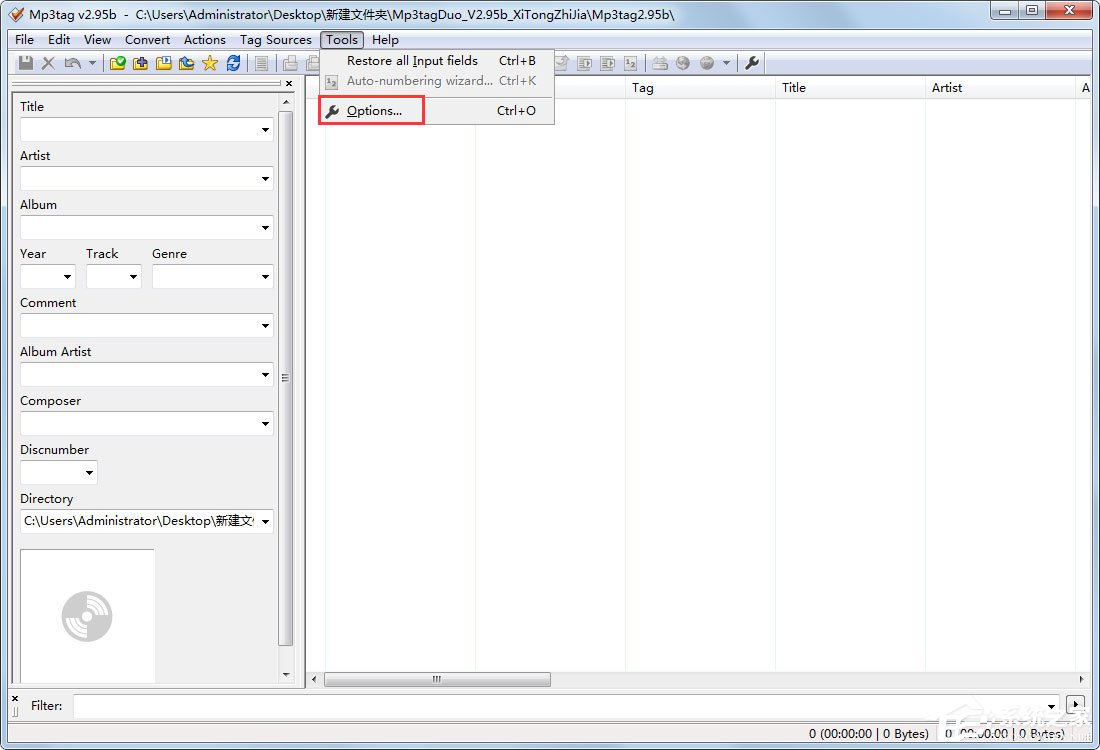Open the Filter history dropdown arrow
The image size is (1100, 750).
tap(1052, 706)
